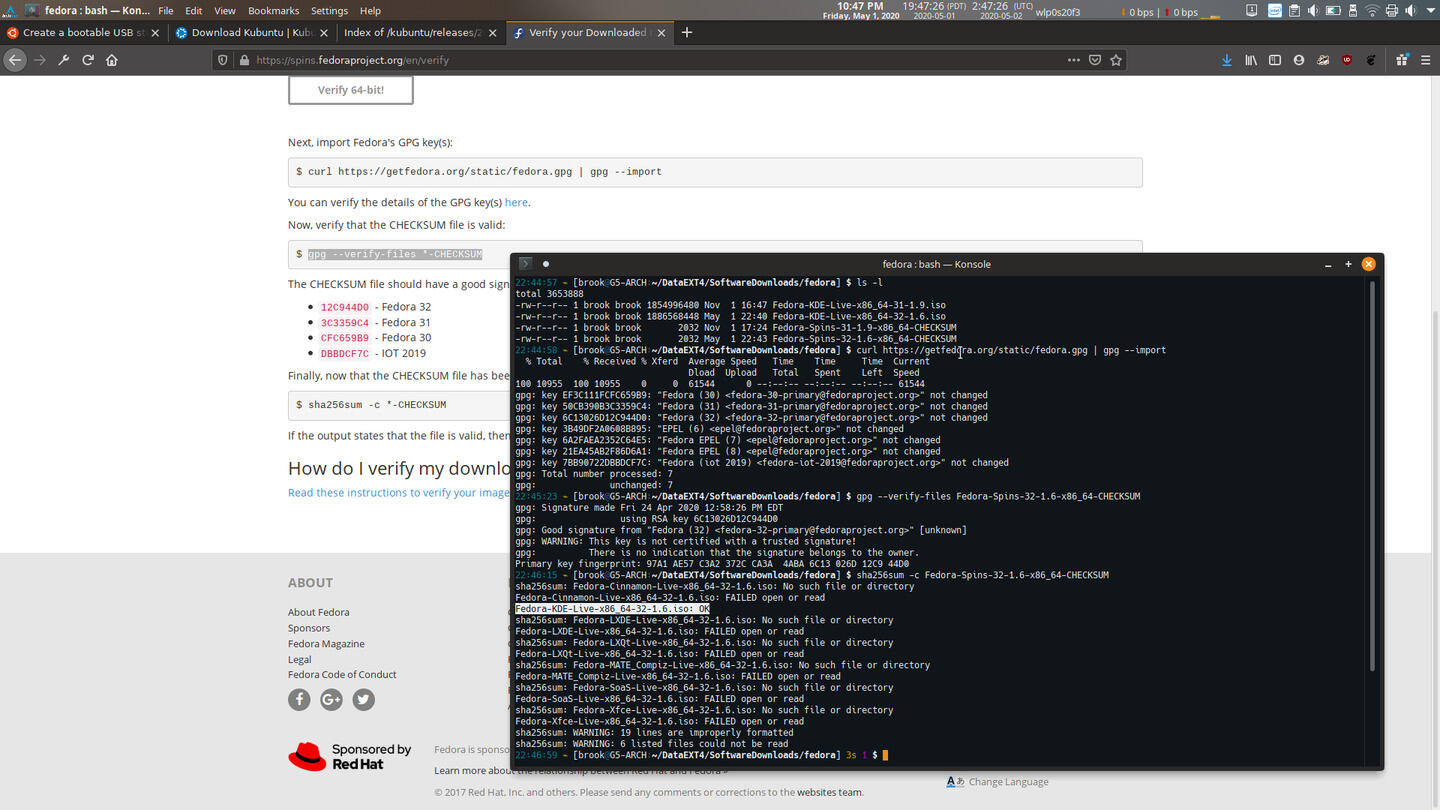Image resolution: width=1440 pixels, height=810 pixels.
Task: Open the Firefox downloads panel
Action: click(x=1227, y=60)
